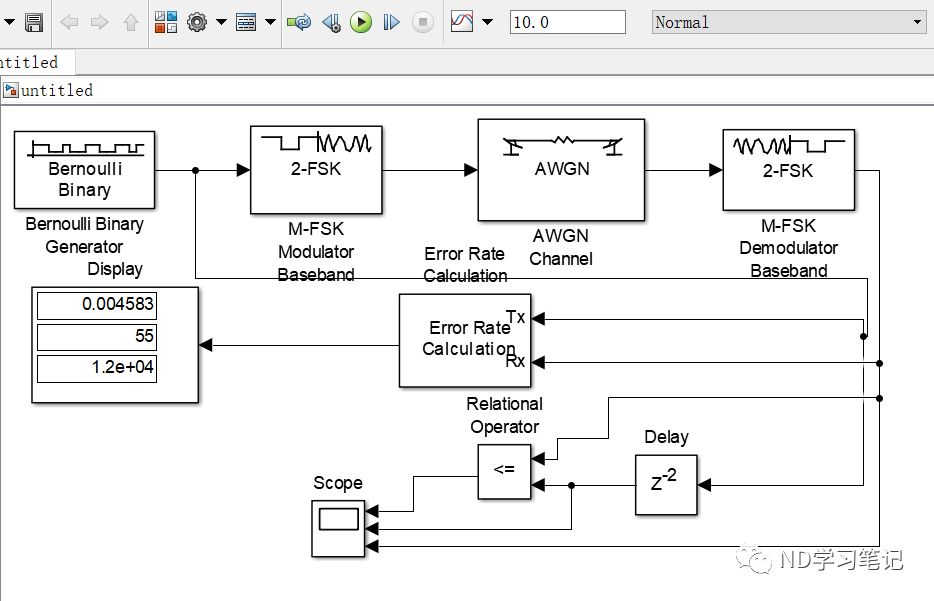Click the 'Error Rate Calculation' label above block
Screen dimensions: 934x601
pos(465,264)
